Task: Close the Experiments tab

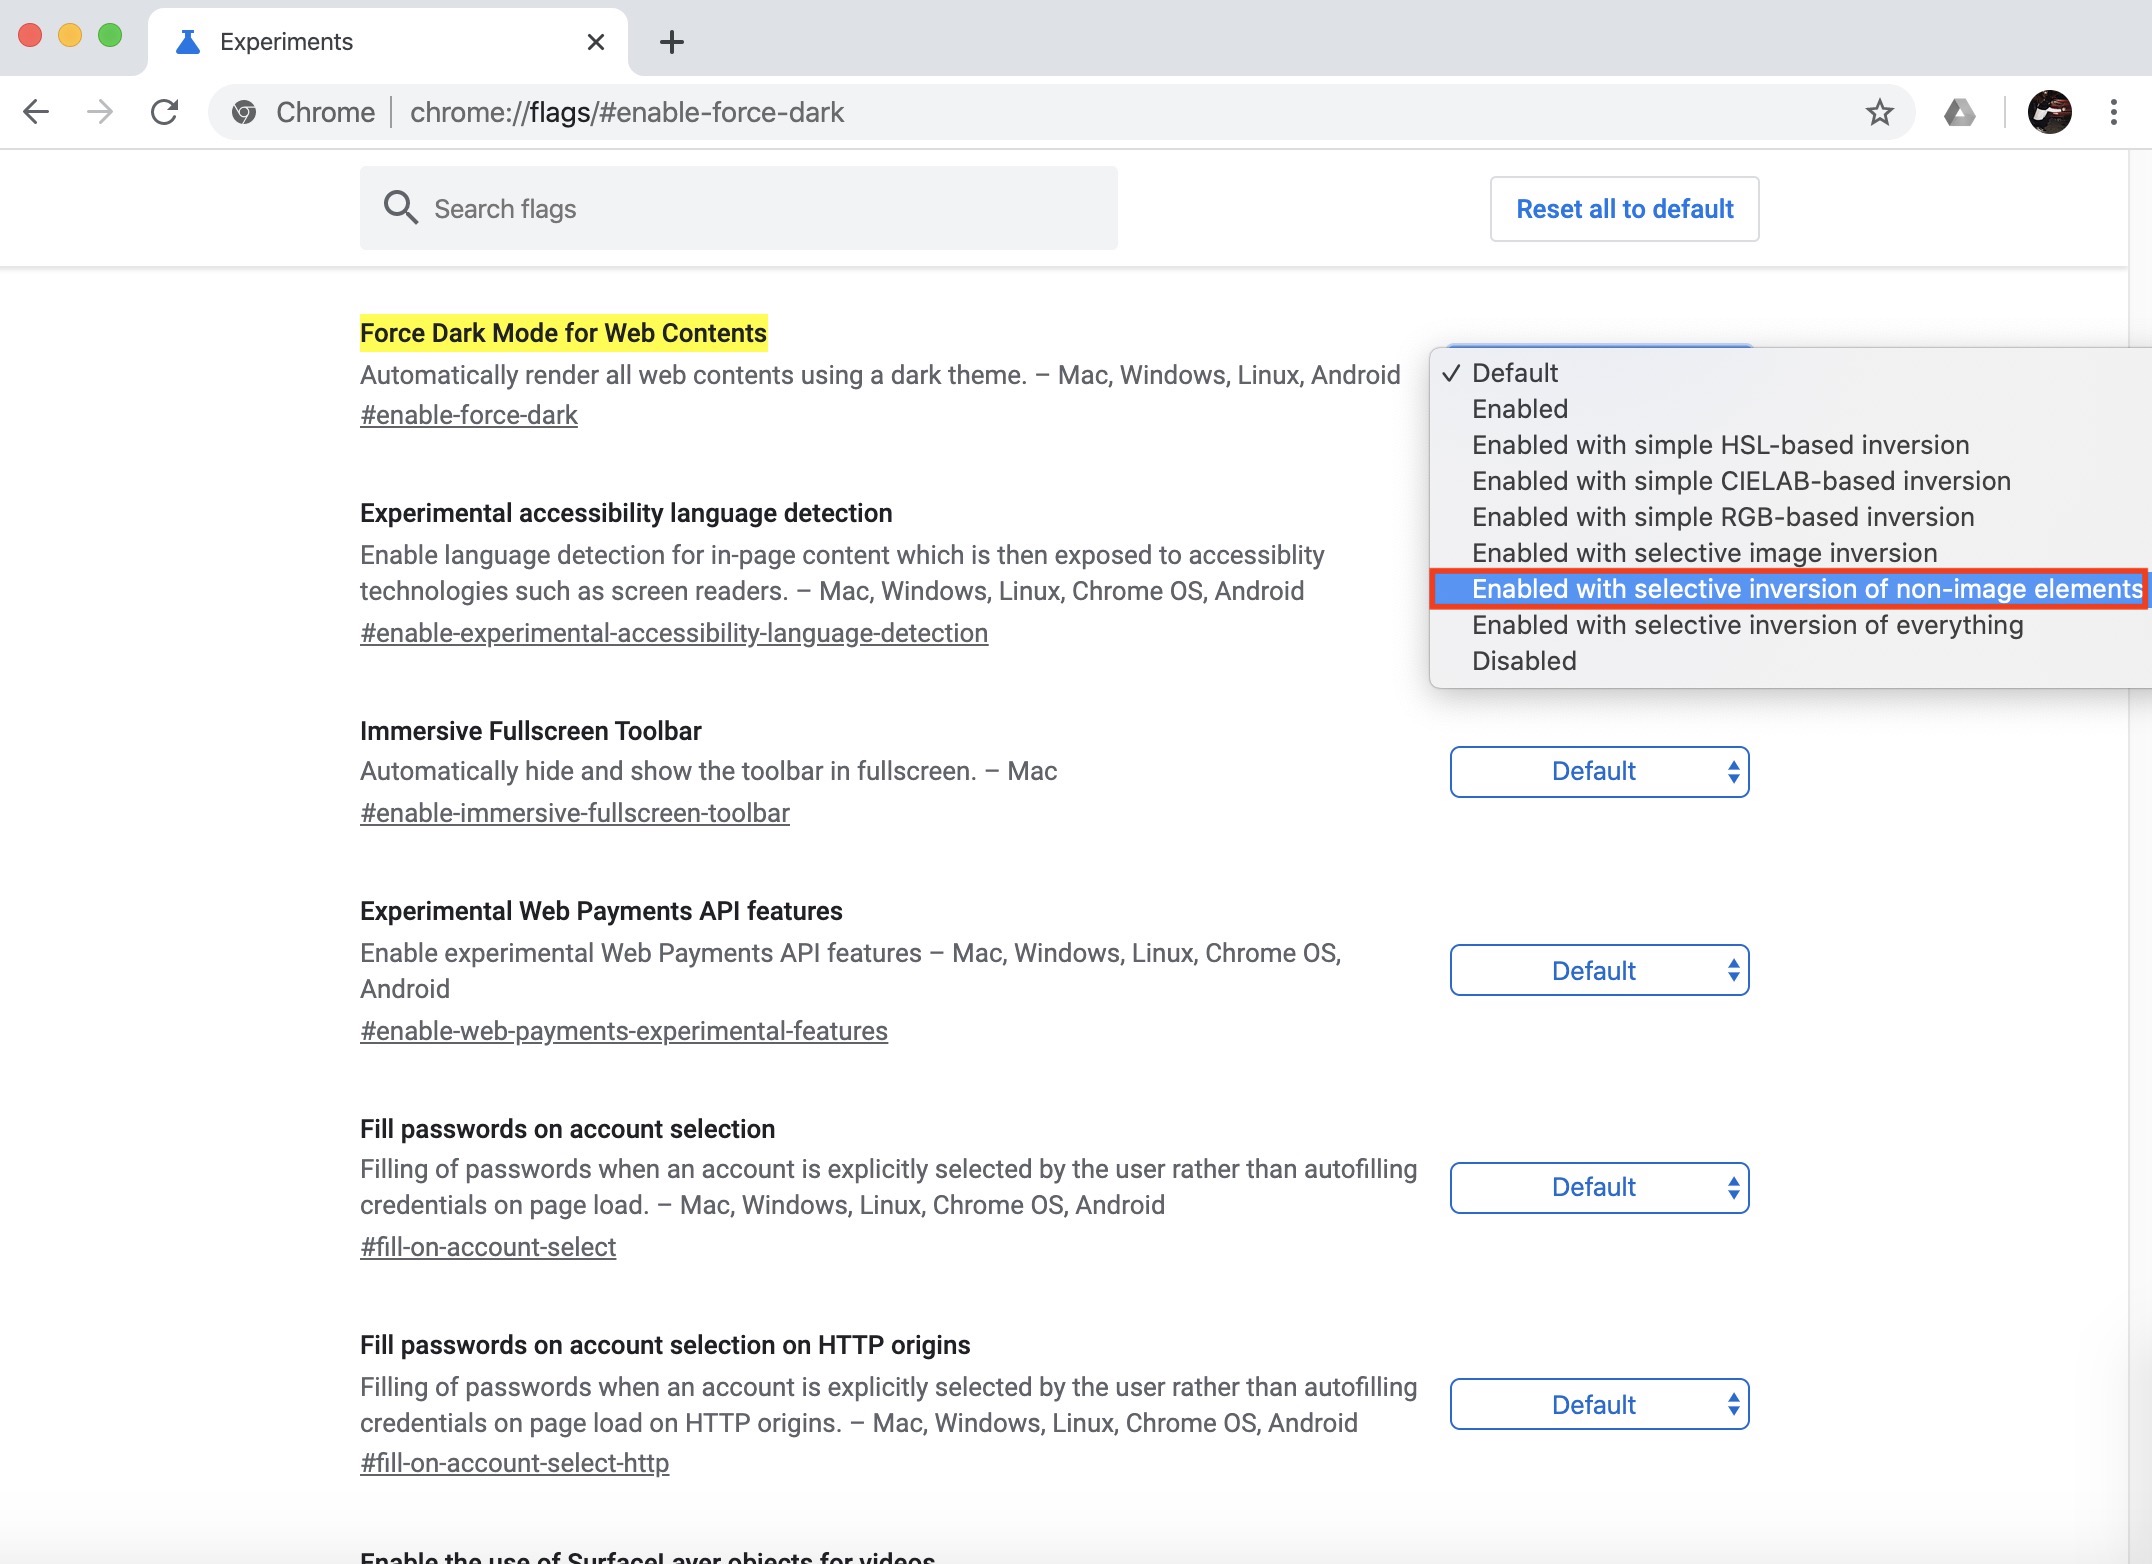Action: (595, 42)
